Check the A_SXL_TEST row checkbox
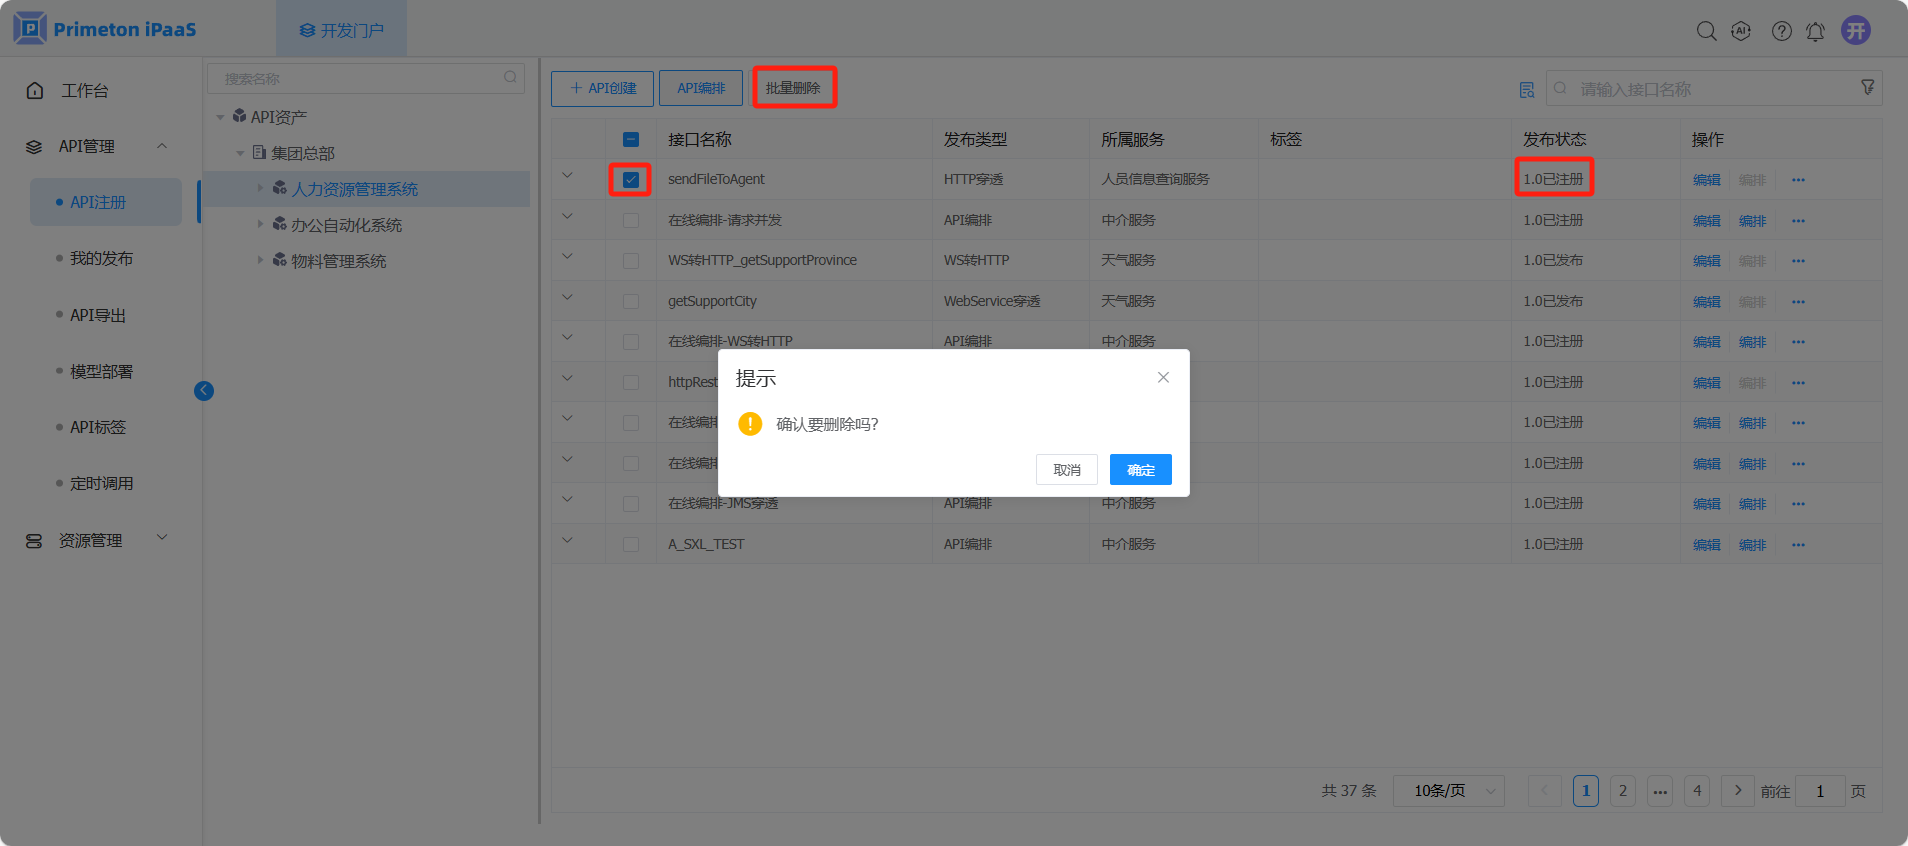This screenshot has width=1908, height=846. point(631,545)
